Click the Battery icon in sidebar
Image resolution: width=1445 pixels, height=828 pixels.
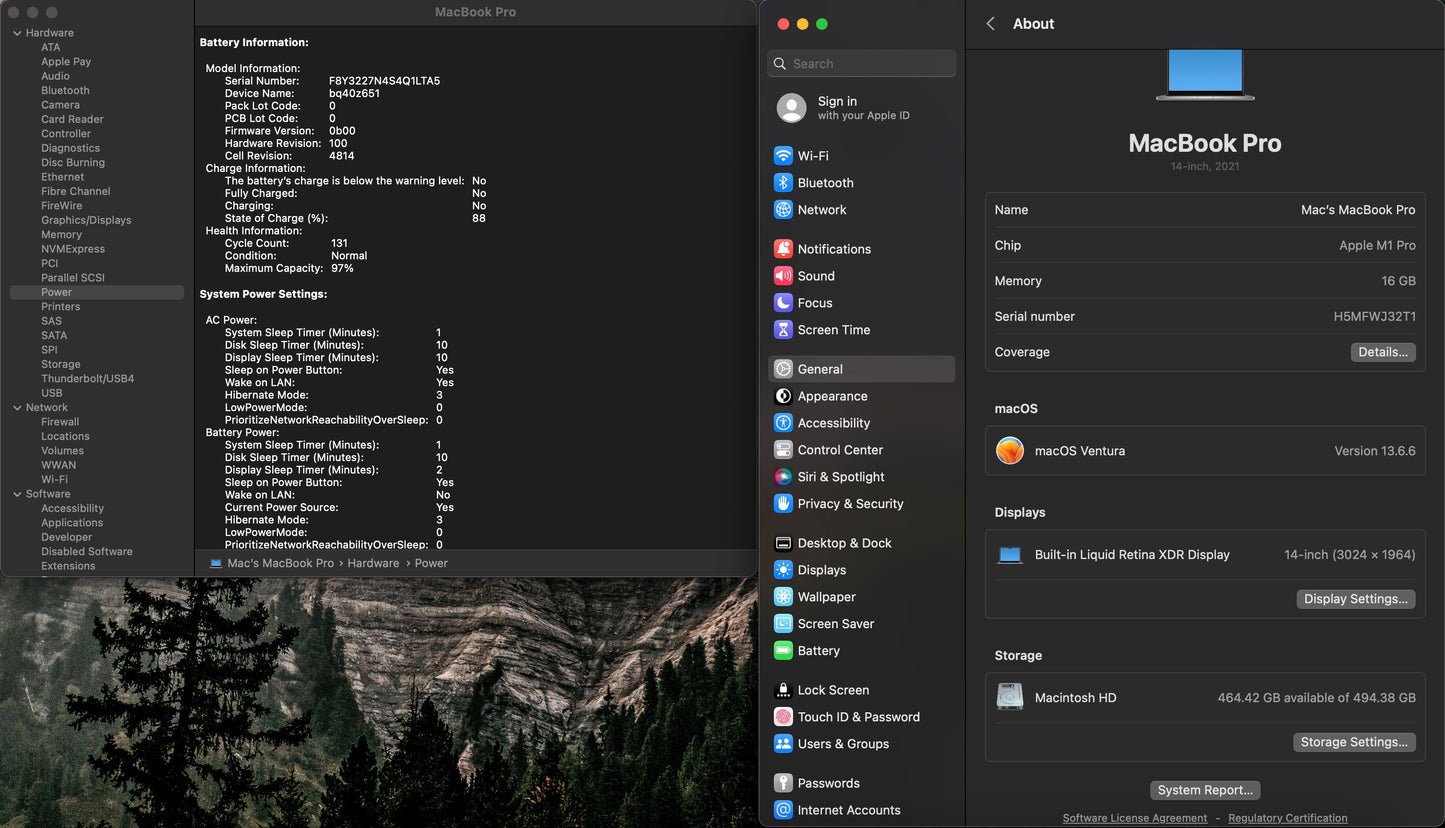point(783,651)
